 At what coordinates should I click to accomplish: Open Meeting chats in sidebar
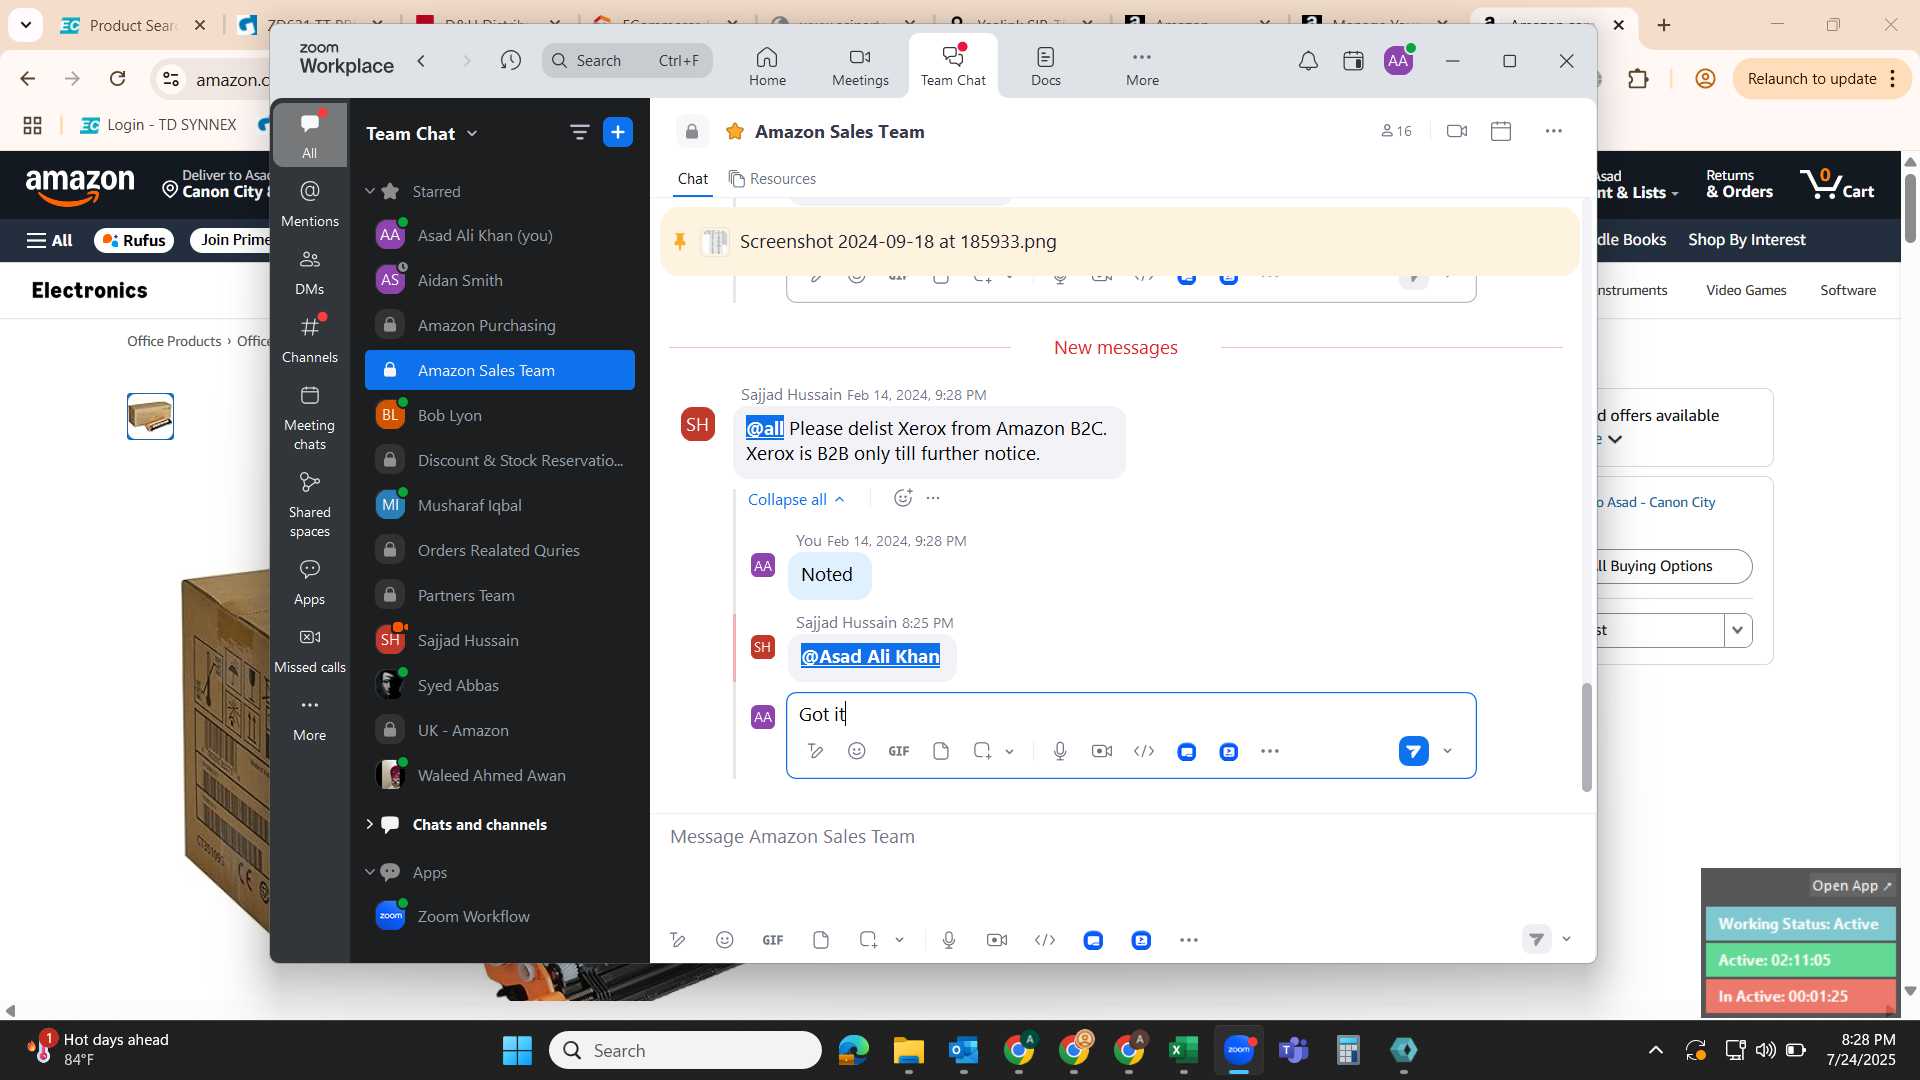pyautogui.click(x=310, y=418)
